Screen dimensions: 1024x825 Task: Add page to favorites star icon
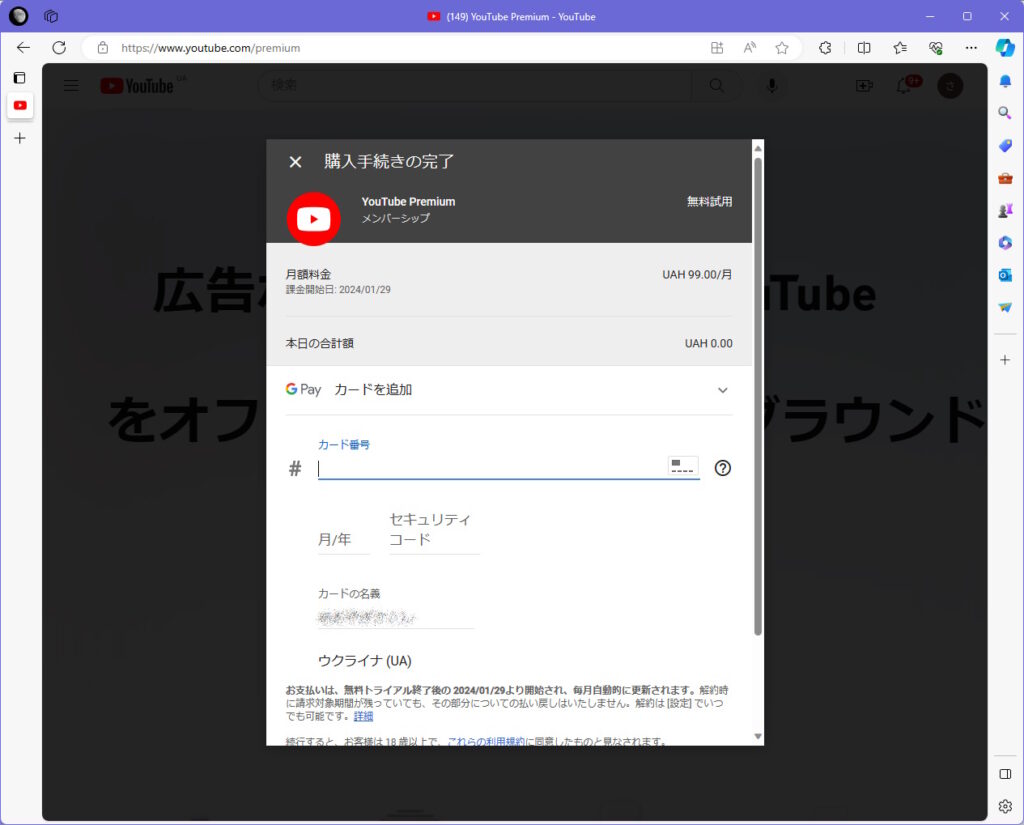point(782,48)
